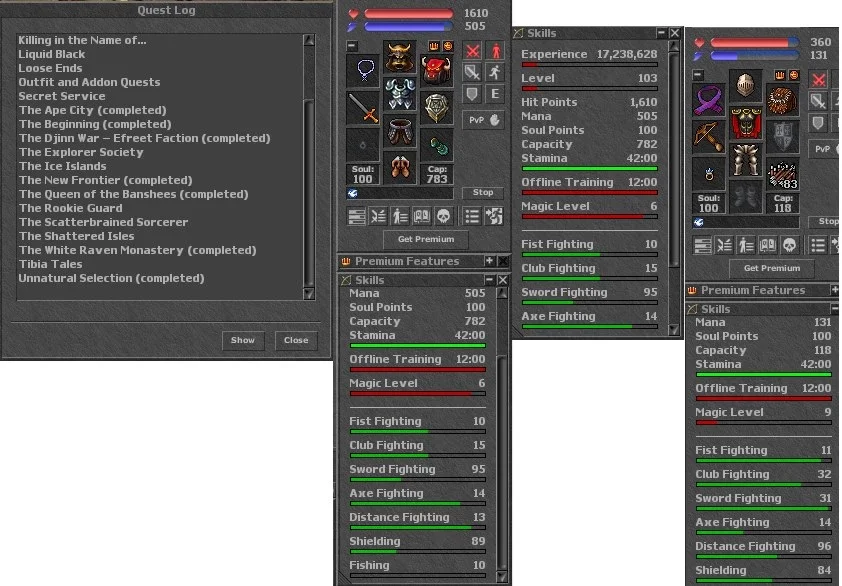Select 'The Rookie Guard' quest entry

click(x=70, y=208)
